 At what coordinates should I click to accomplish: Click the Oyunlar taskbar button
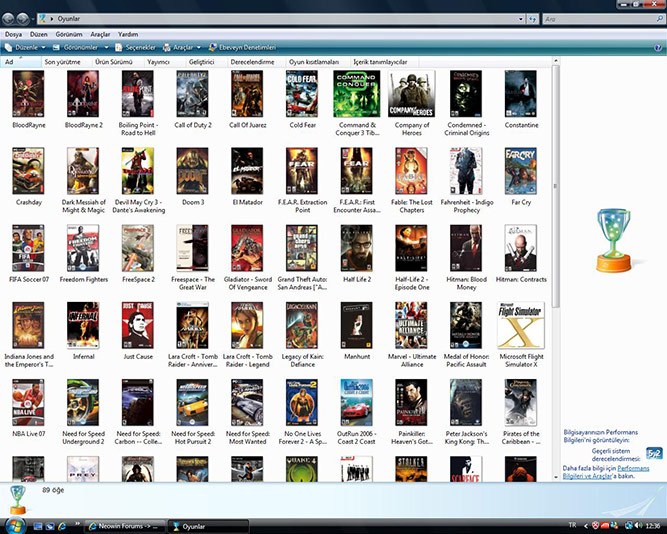point(208,526)
